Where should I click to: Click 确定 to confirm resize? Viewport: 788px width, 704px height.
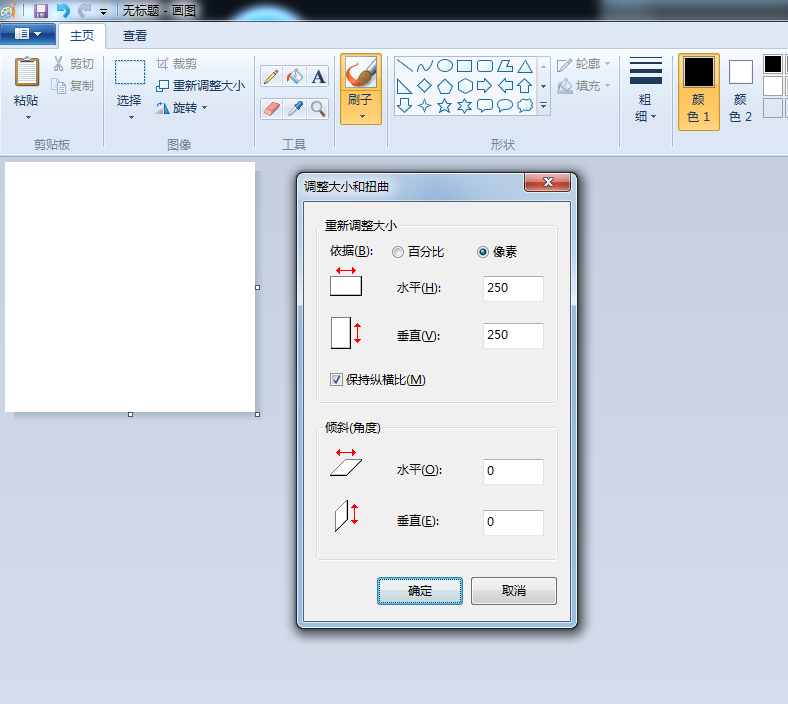point(420,590)
